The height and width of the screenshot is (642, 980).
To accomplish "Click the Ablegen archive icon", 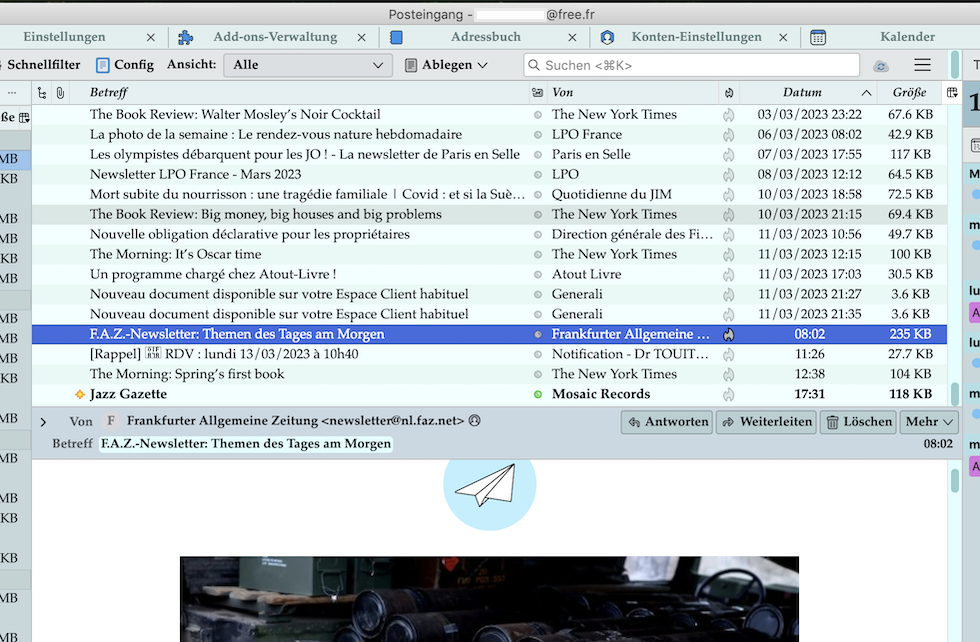I will coord(411,65).
